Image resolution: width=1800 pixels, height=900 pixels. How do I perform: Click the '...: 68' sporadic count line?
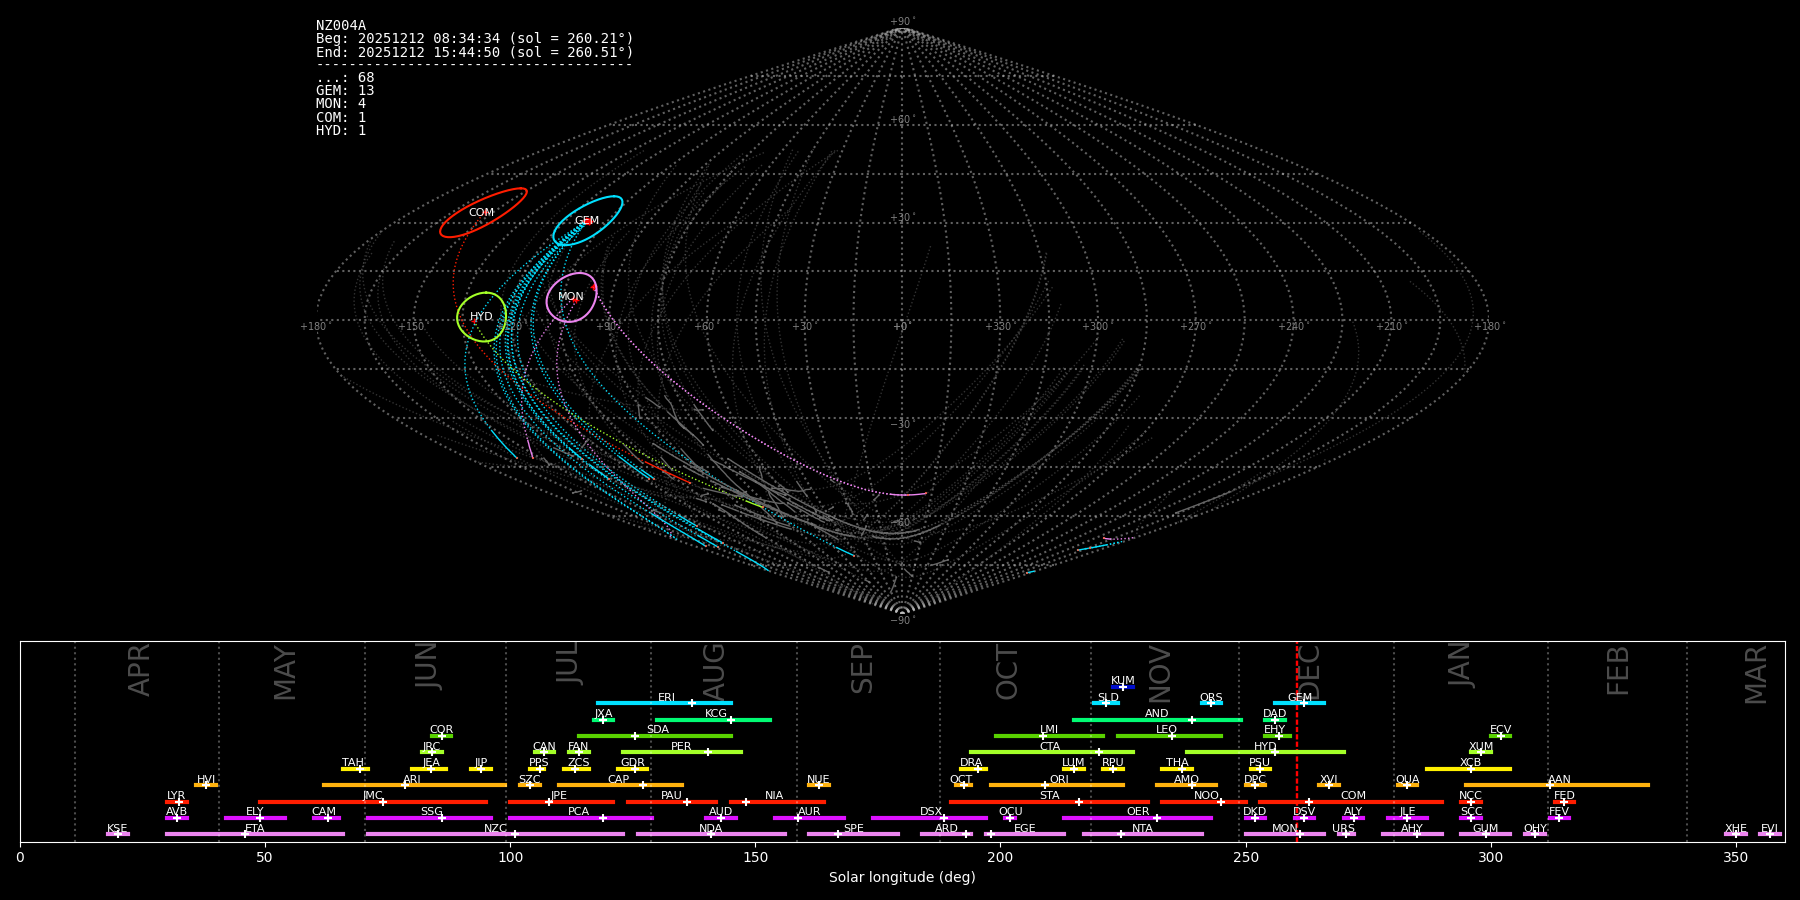(345, 78)
